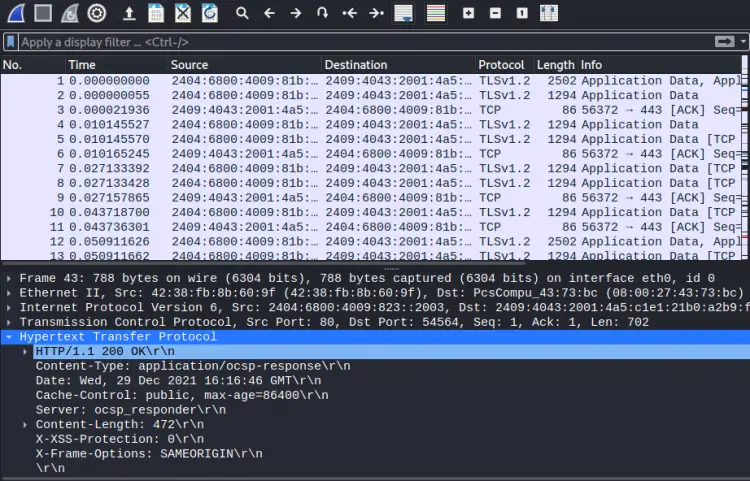Close the capture file
This screenshot has height=481, width=750.
[183, 13]
